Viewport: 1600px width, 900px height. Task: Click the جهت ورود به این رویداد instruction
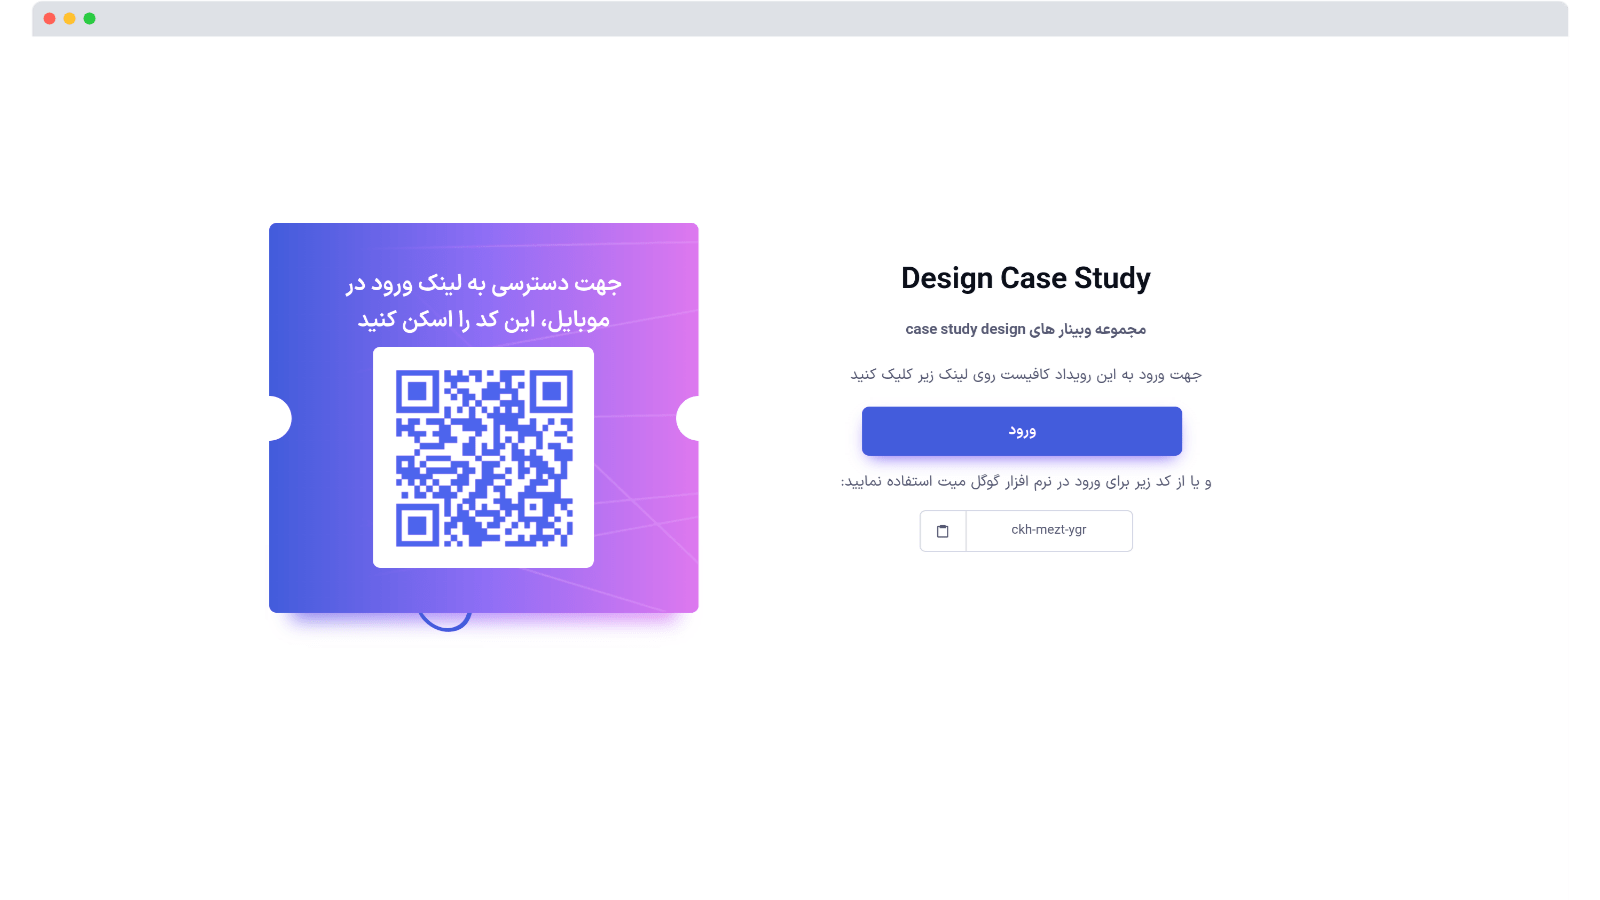[x=1025, y=374]
